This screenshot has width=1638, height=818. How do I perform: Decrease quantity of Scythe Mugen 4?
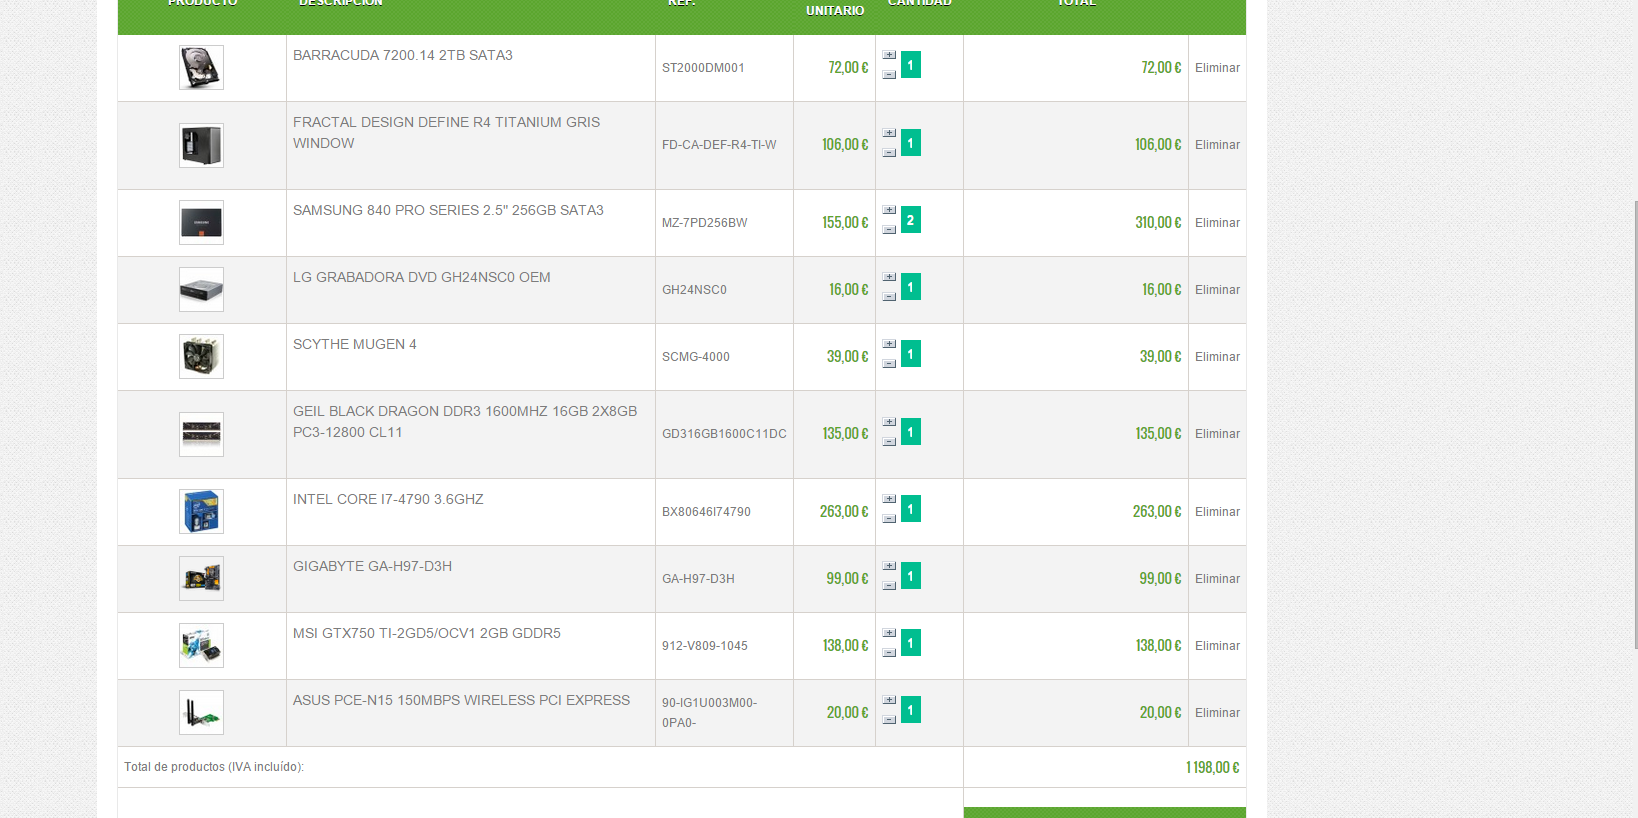[889, 364]
